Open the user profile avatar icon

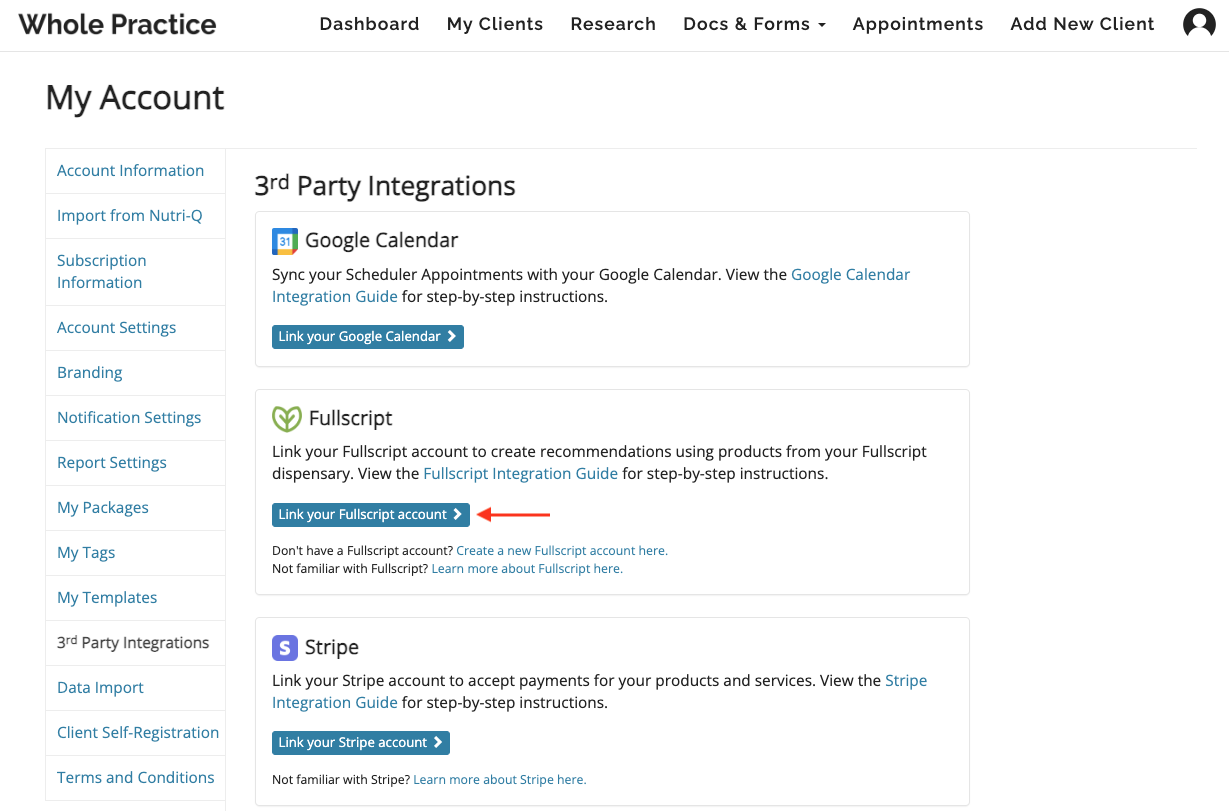[x=1199, y=23]
